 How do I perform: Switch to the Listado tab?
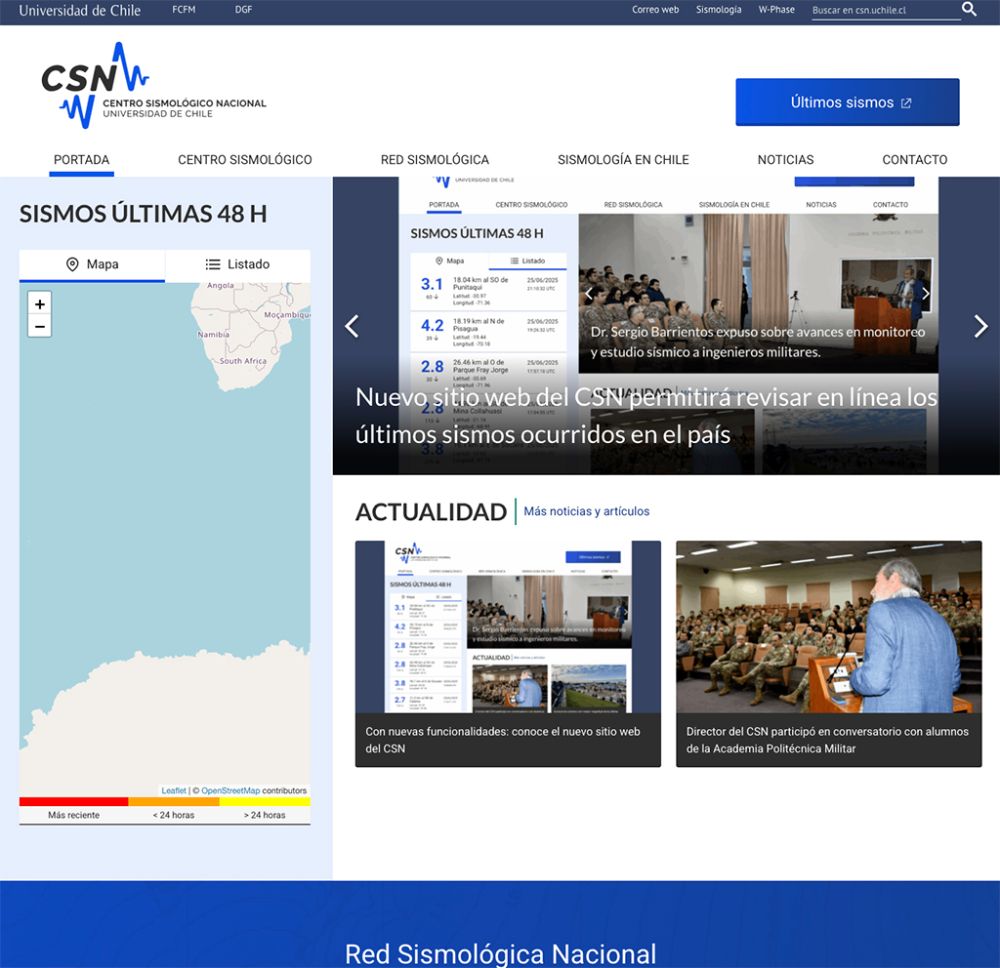(238, 265)
